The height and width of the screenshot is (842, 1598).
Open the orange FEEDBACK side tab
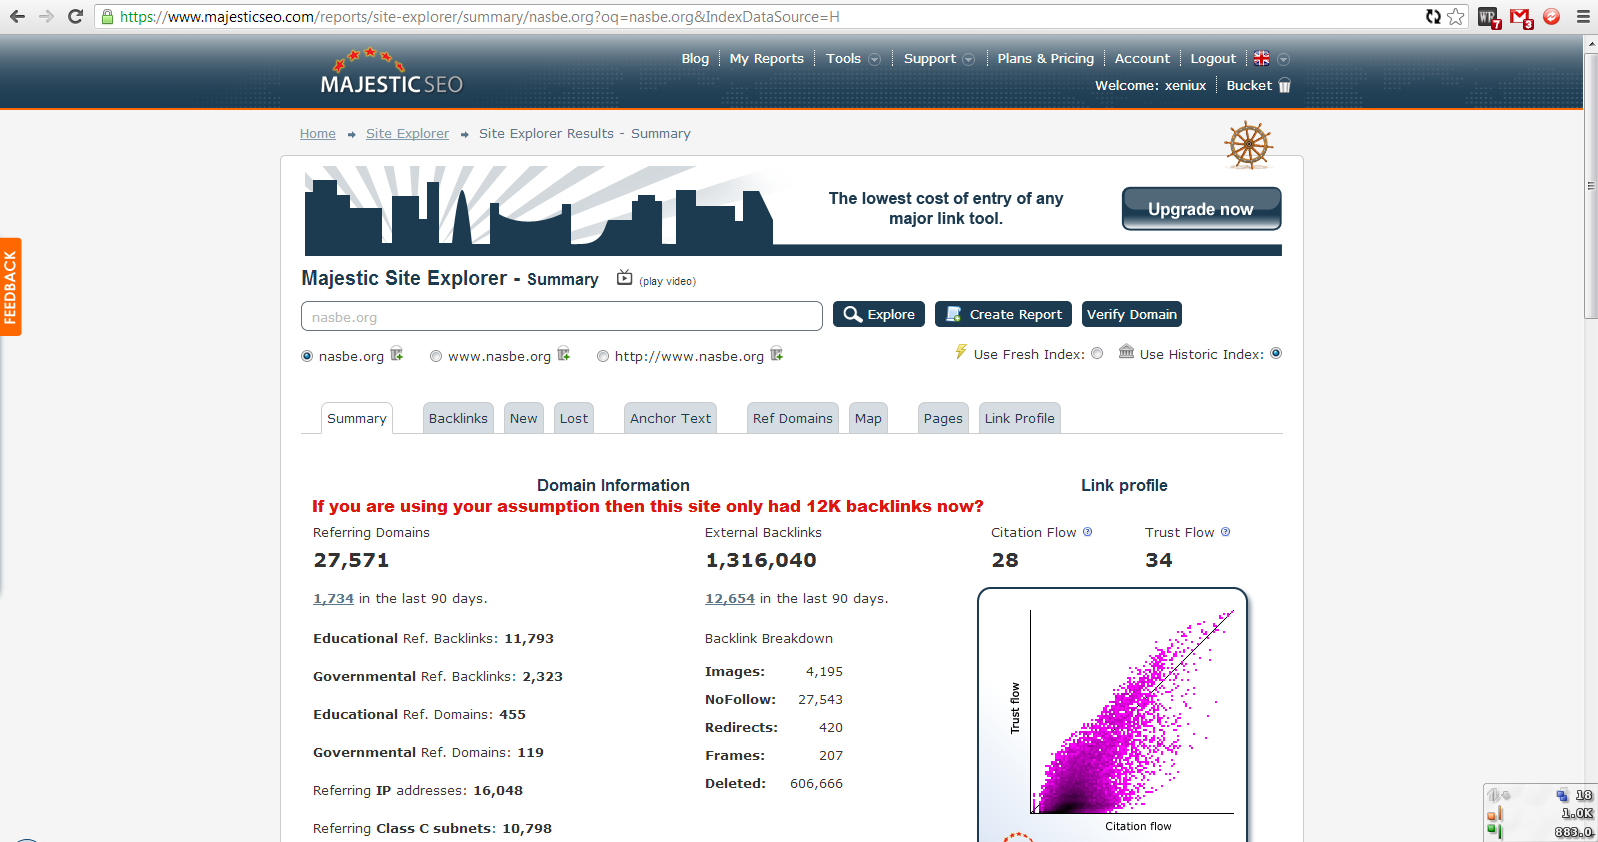11,287
